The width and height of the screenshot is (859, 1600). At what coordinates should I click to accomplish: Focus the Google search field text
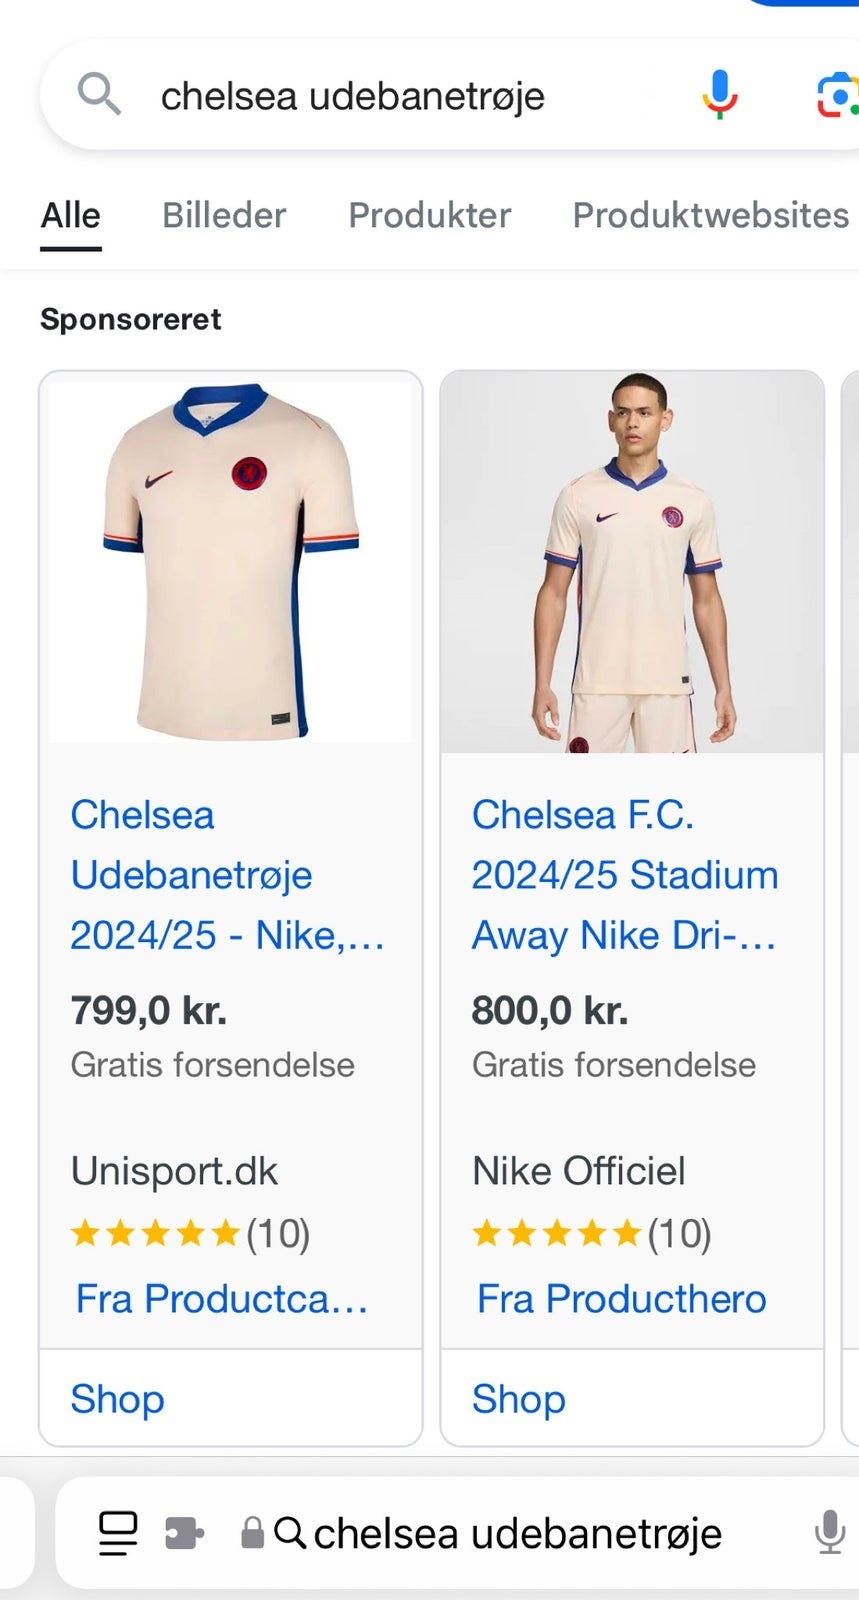(x=353, y=96)
